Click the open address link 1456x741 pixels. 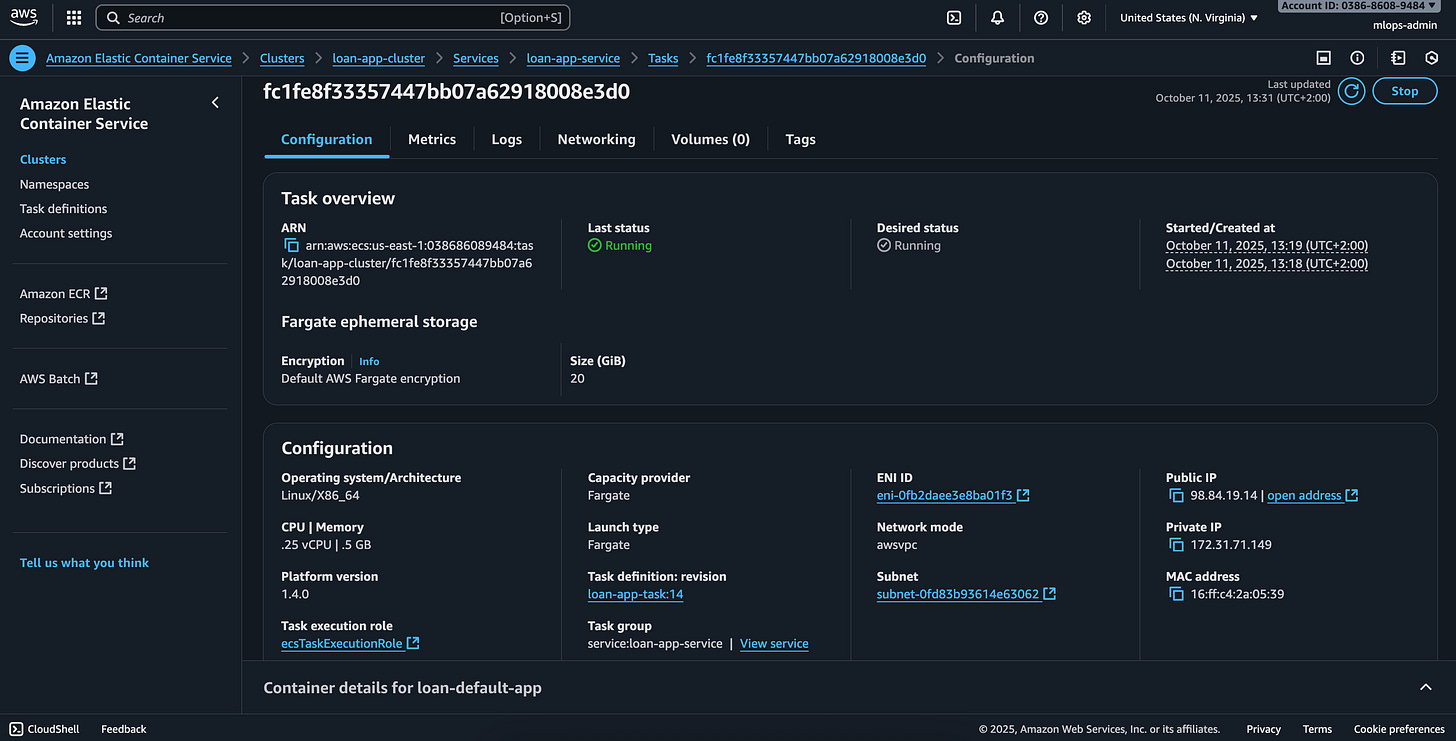tap(1312, 495)
